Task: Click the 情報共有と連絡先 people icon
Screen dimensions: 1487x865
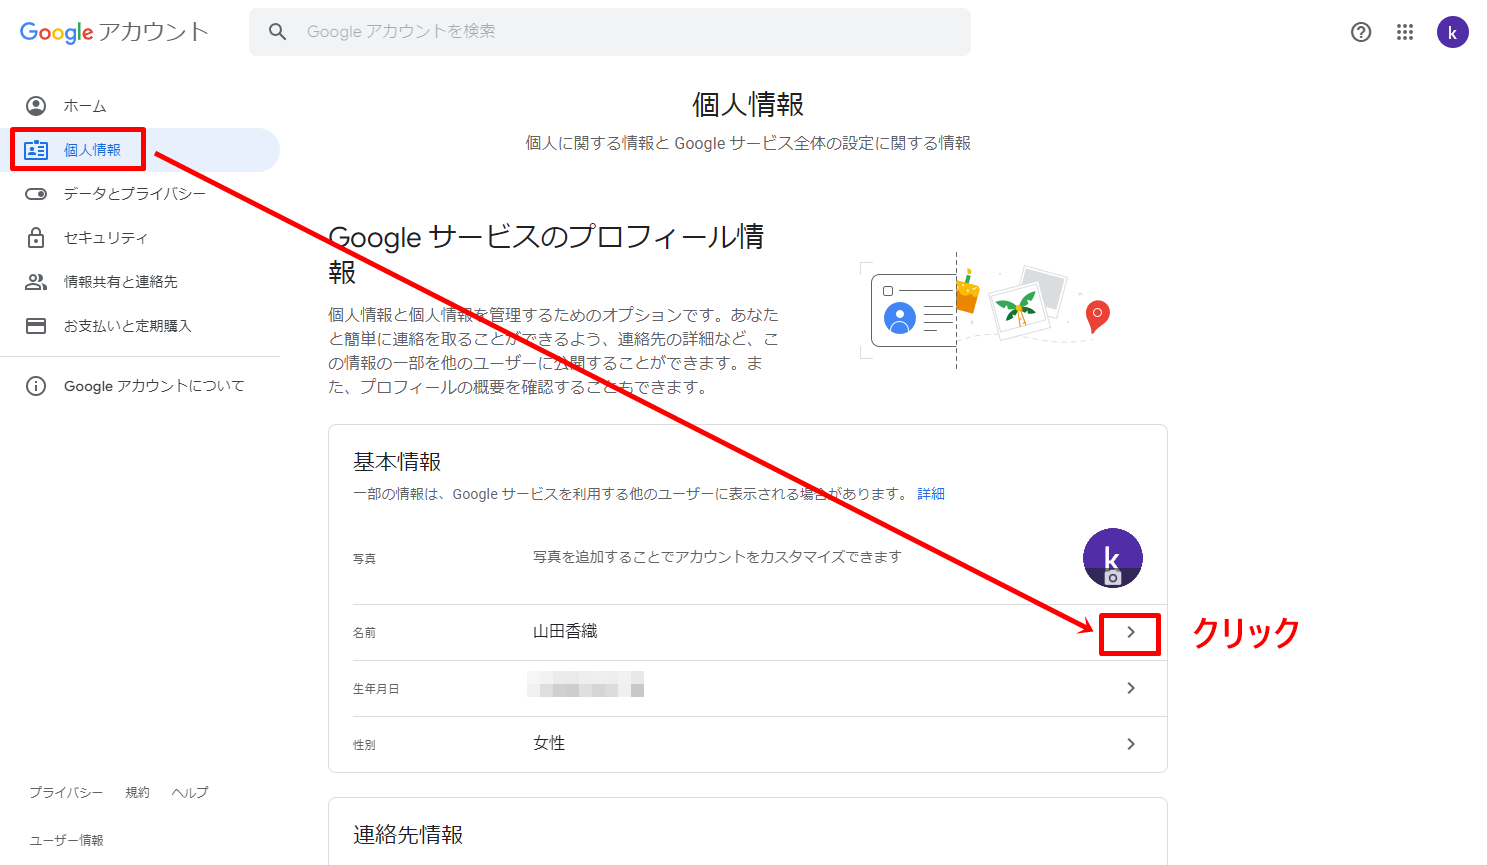Action: click(x=36, y=282)
